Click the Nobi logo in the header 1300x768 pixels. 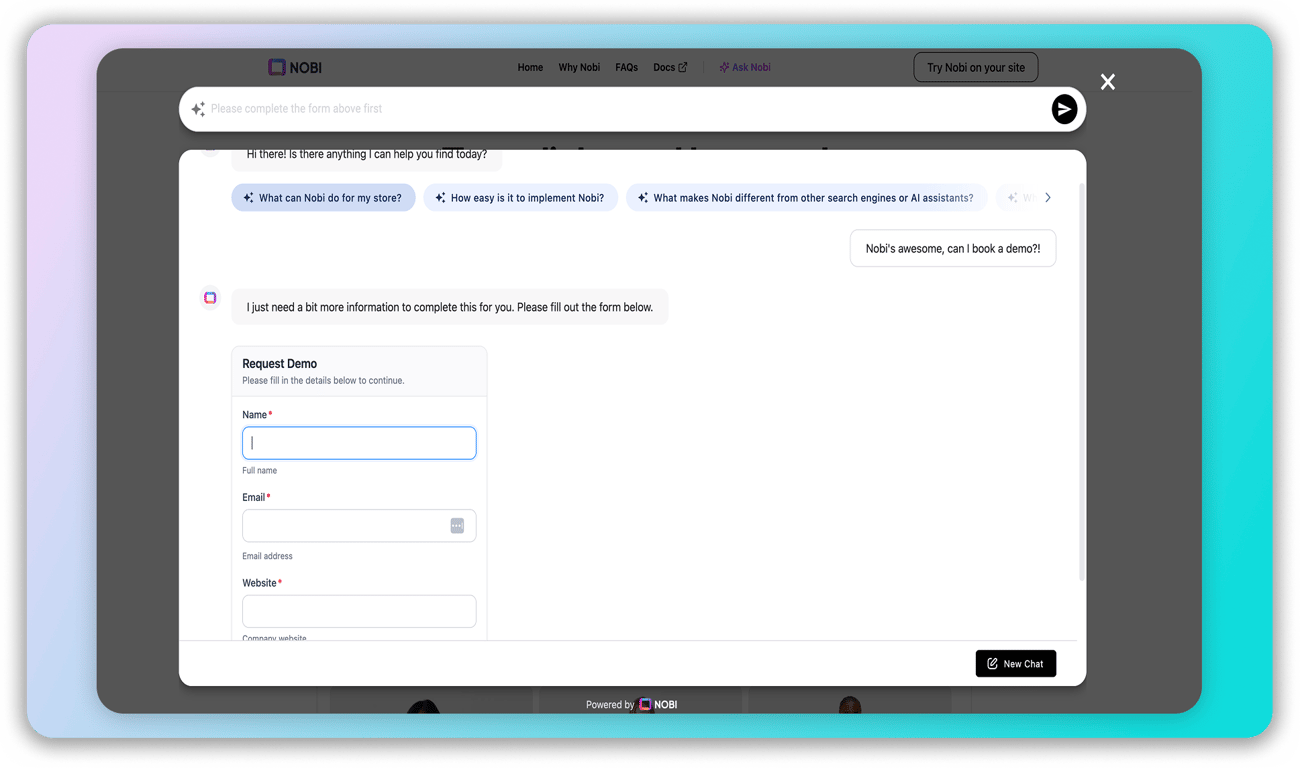[295, 67]
